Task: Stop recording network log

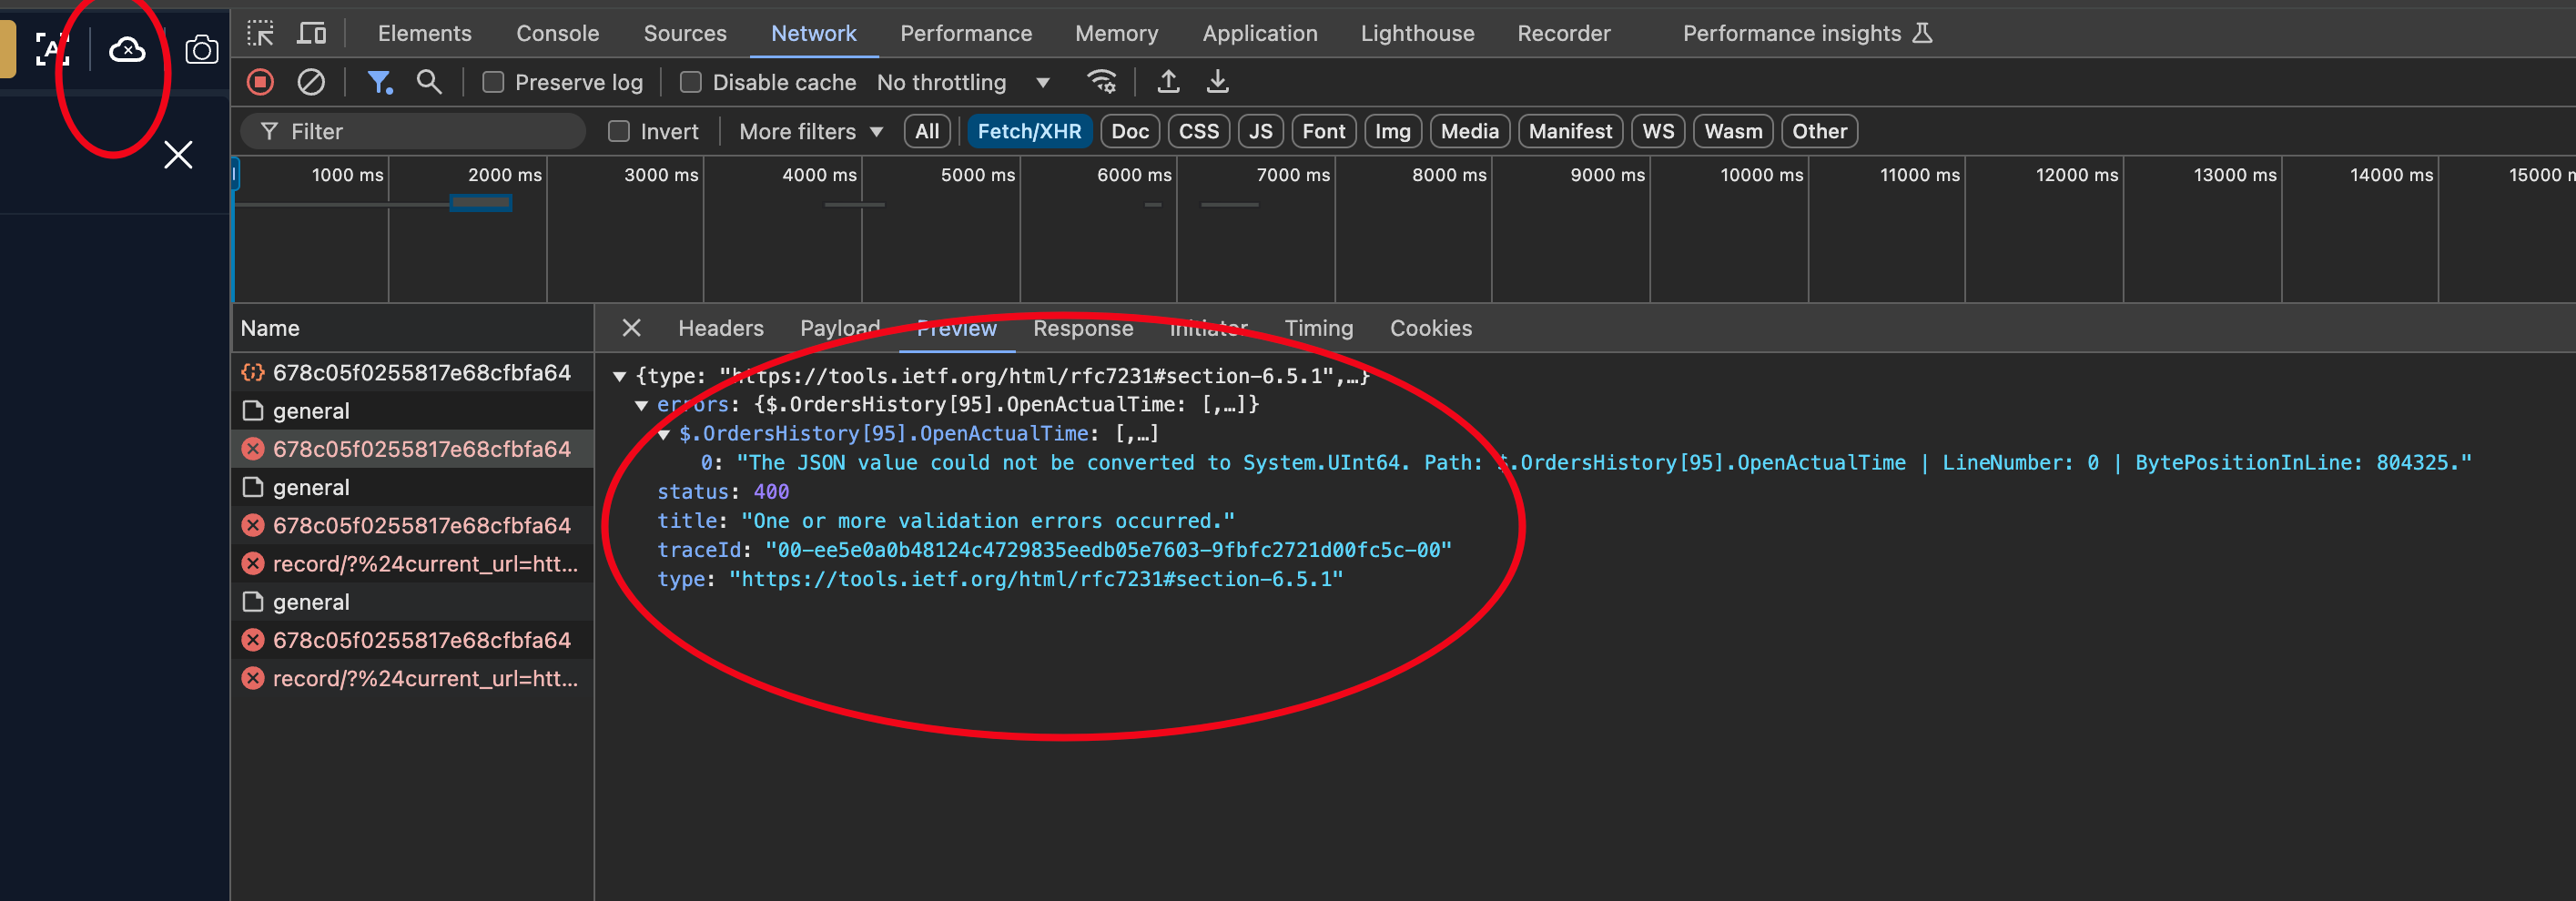Action: click(260, 82)
